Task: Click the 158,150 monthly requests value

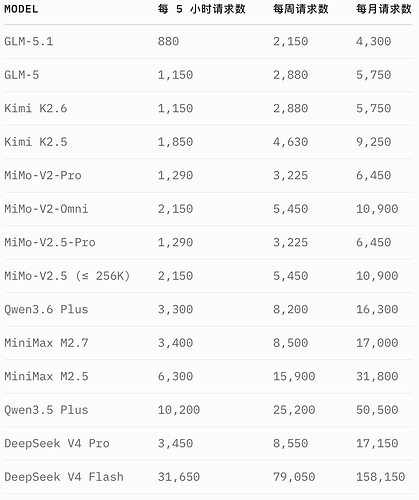Action: pos(380,477)
